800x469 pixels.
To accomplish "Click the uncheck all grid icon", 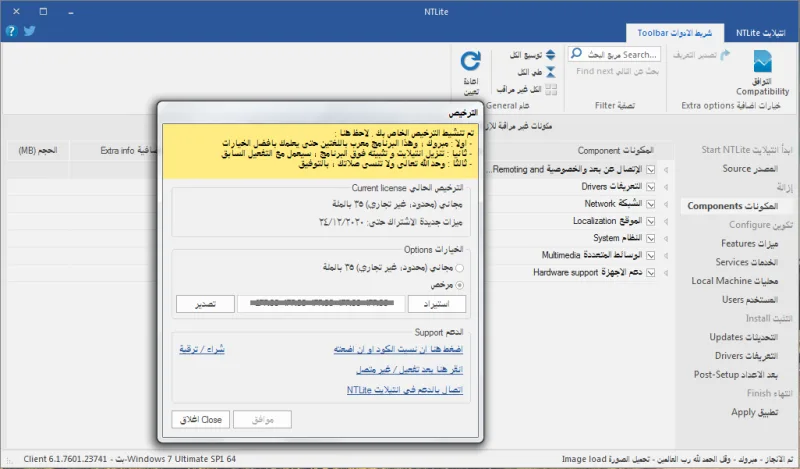I will [551, 90].
